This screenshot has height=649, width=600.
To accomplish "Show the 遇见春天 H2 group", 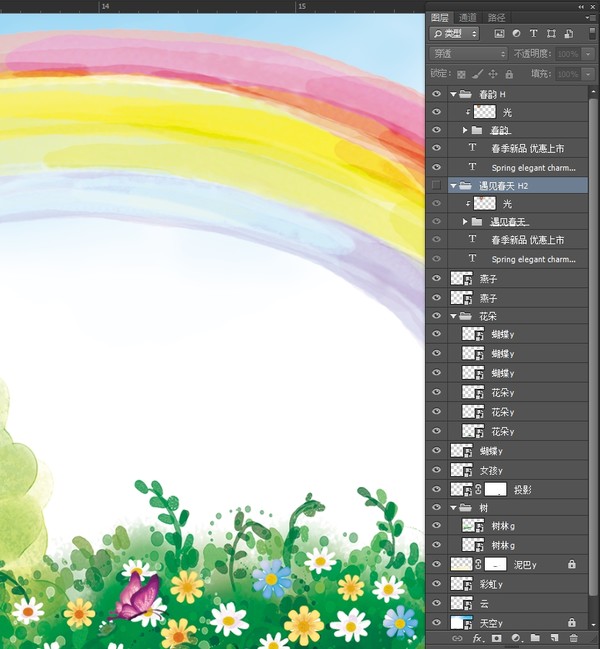I will [436, 185].
